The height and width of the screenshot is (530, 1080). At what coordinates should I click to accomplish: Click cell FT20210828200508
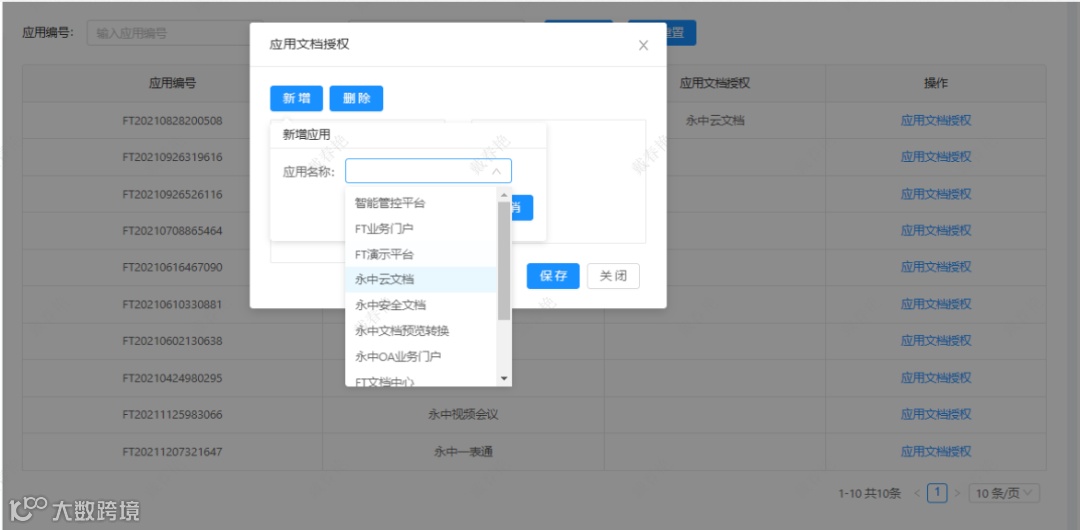click(x=172, y=121)
